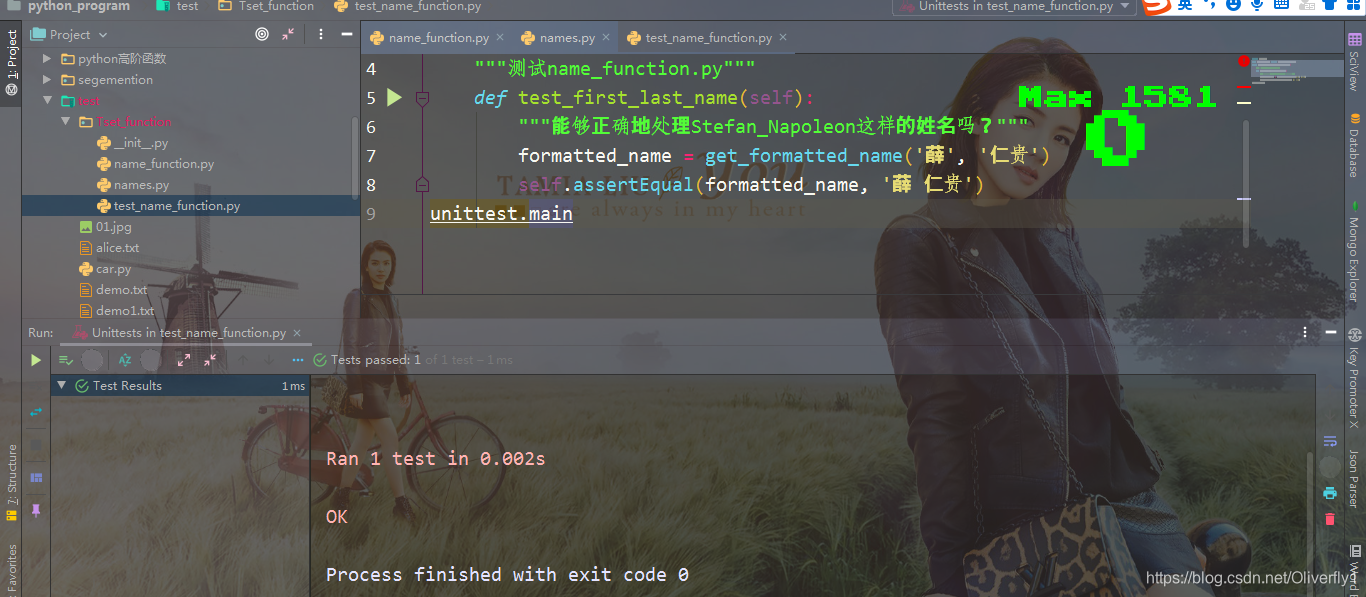
Task: Click the print icon beside console output
Action: click(1329, 492)
